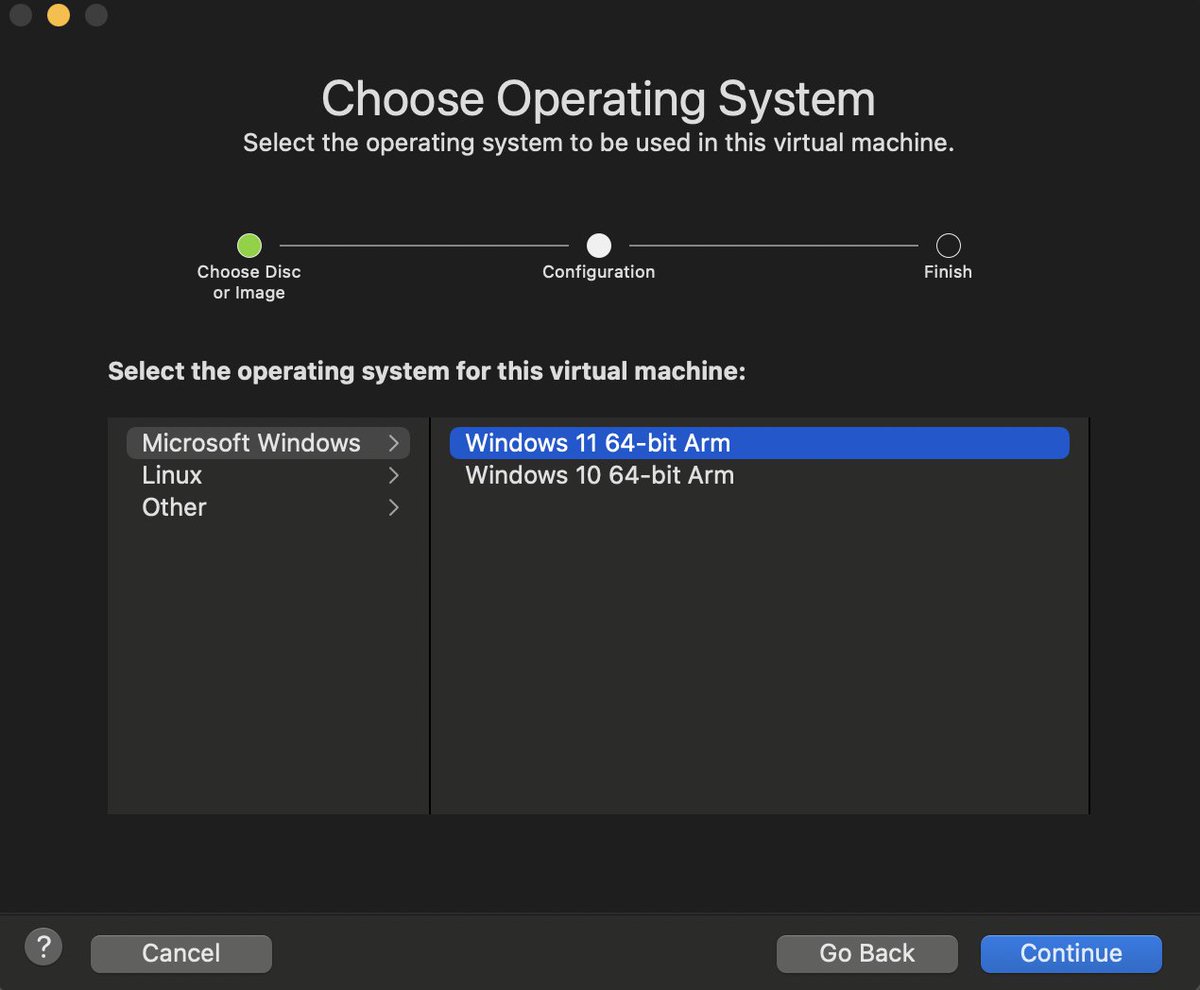Image resolution: width=1200 pixels, height=990 pixels.
Task: Select the Other category
Action: [x=268, y=507]
